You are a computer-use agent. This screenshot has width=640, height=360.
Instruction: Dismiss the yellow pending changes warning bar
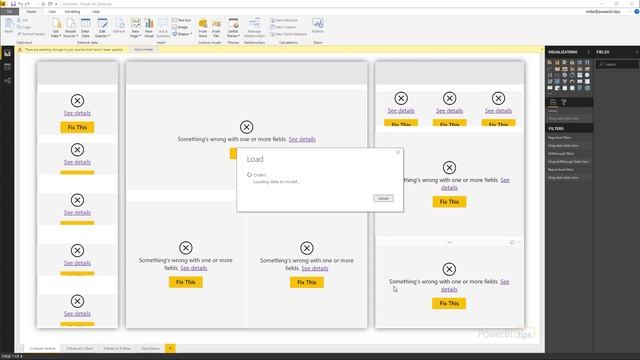[x=542, y=50]
